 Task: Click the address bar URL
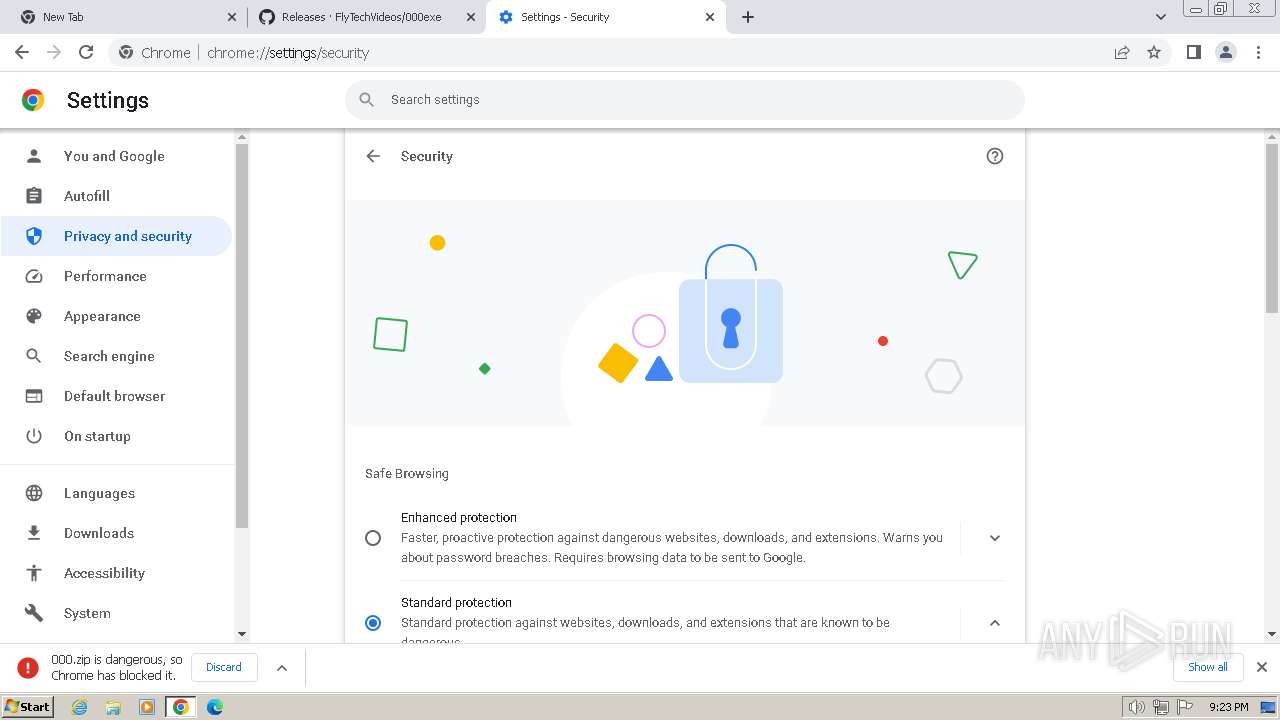point(288,53)
